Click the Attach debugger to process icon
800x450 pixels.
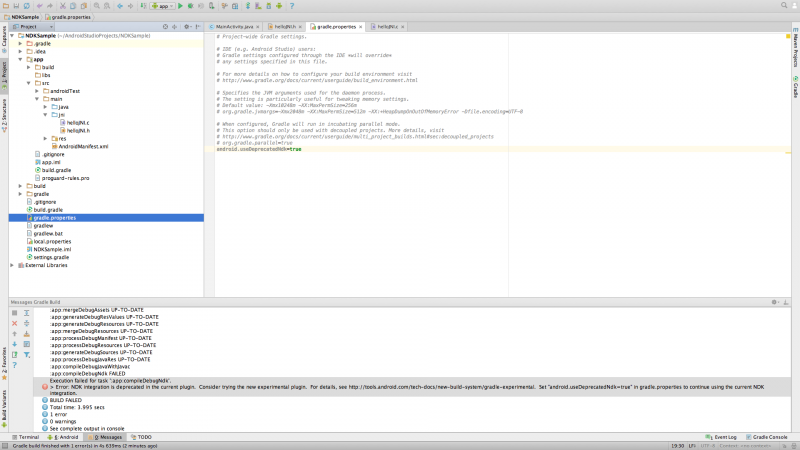(x=211, y=6)
